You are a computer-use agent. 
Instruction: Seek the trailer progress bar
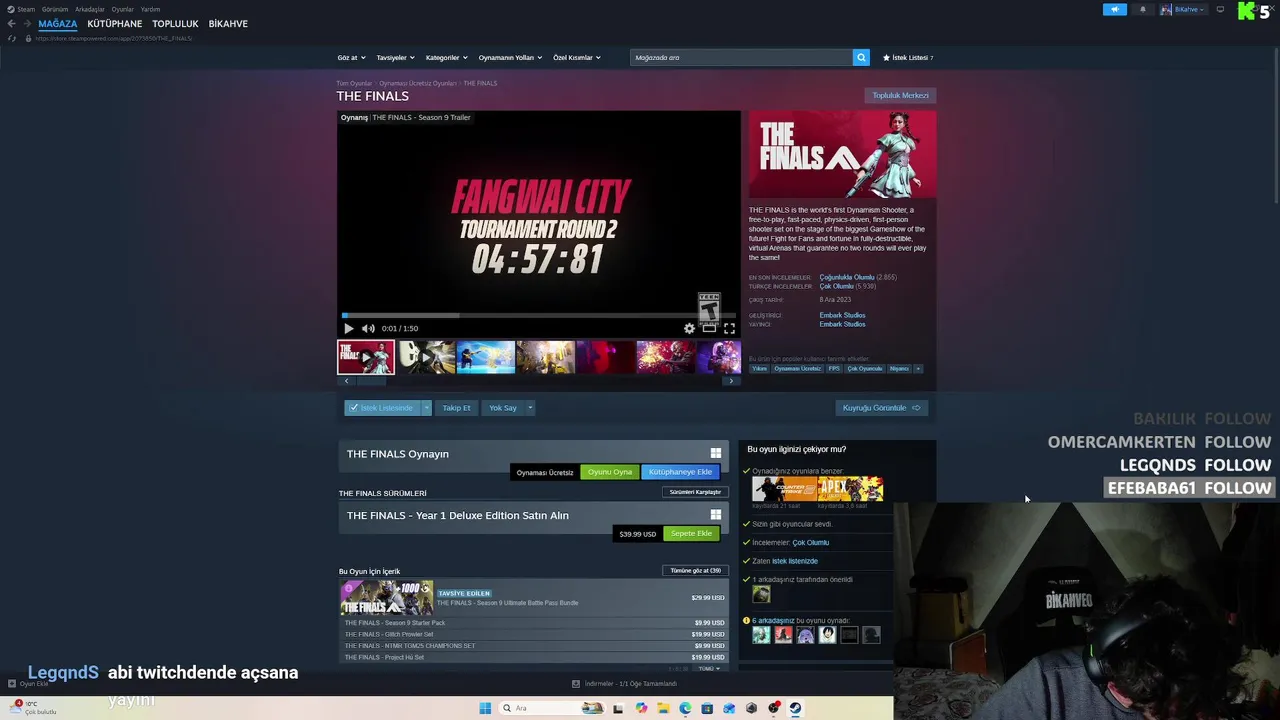[x=538, y=315]
